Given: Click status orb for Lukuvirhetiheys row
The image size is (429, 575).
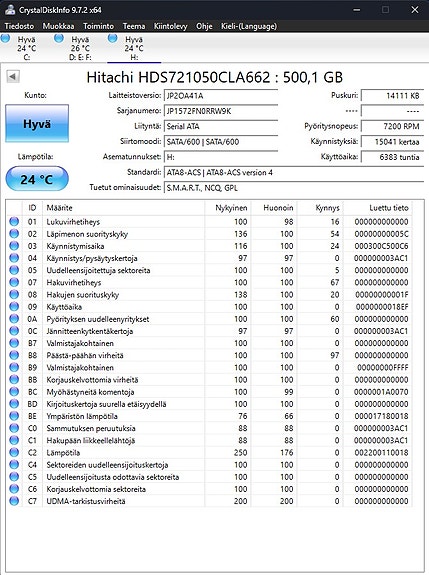Looking at the screenshot, I should click(x=14, y=221).
